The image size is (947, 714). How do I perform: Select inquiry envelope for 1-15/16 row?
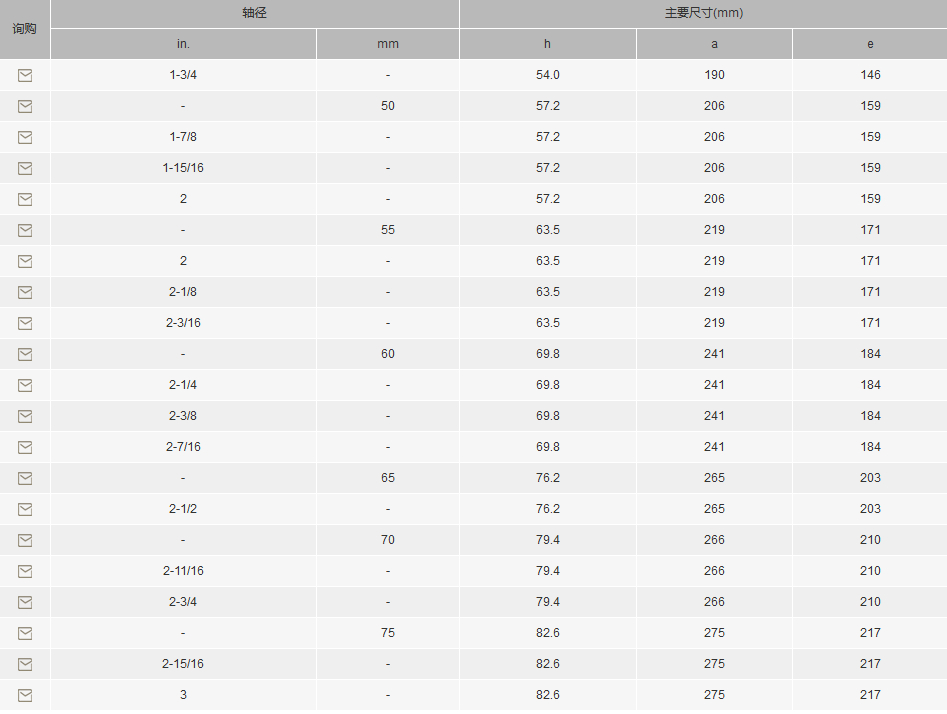pyautogui.click(x=25, y=168)
